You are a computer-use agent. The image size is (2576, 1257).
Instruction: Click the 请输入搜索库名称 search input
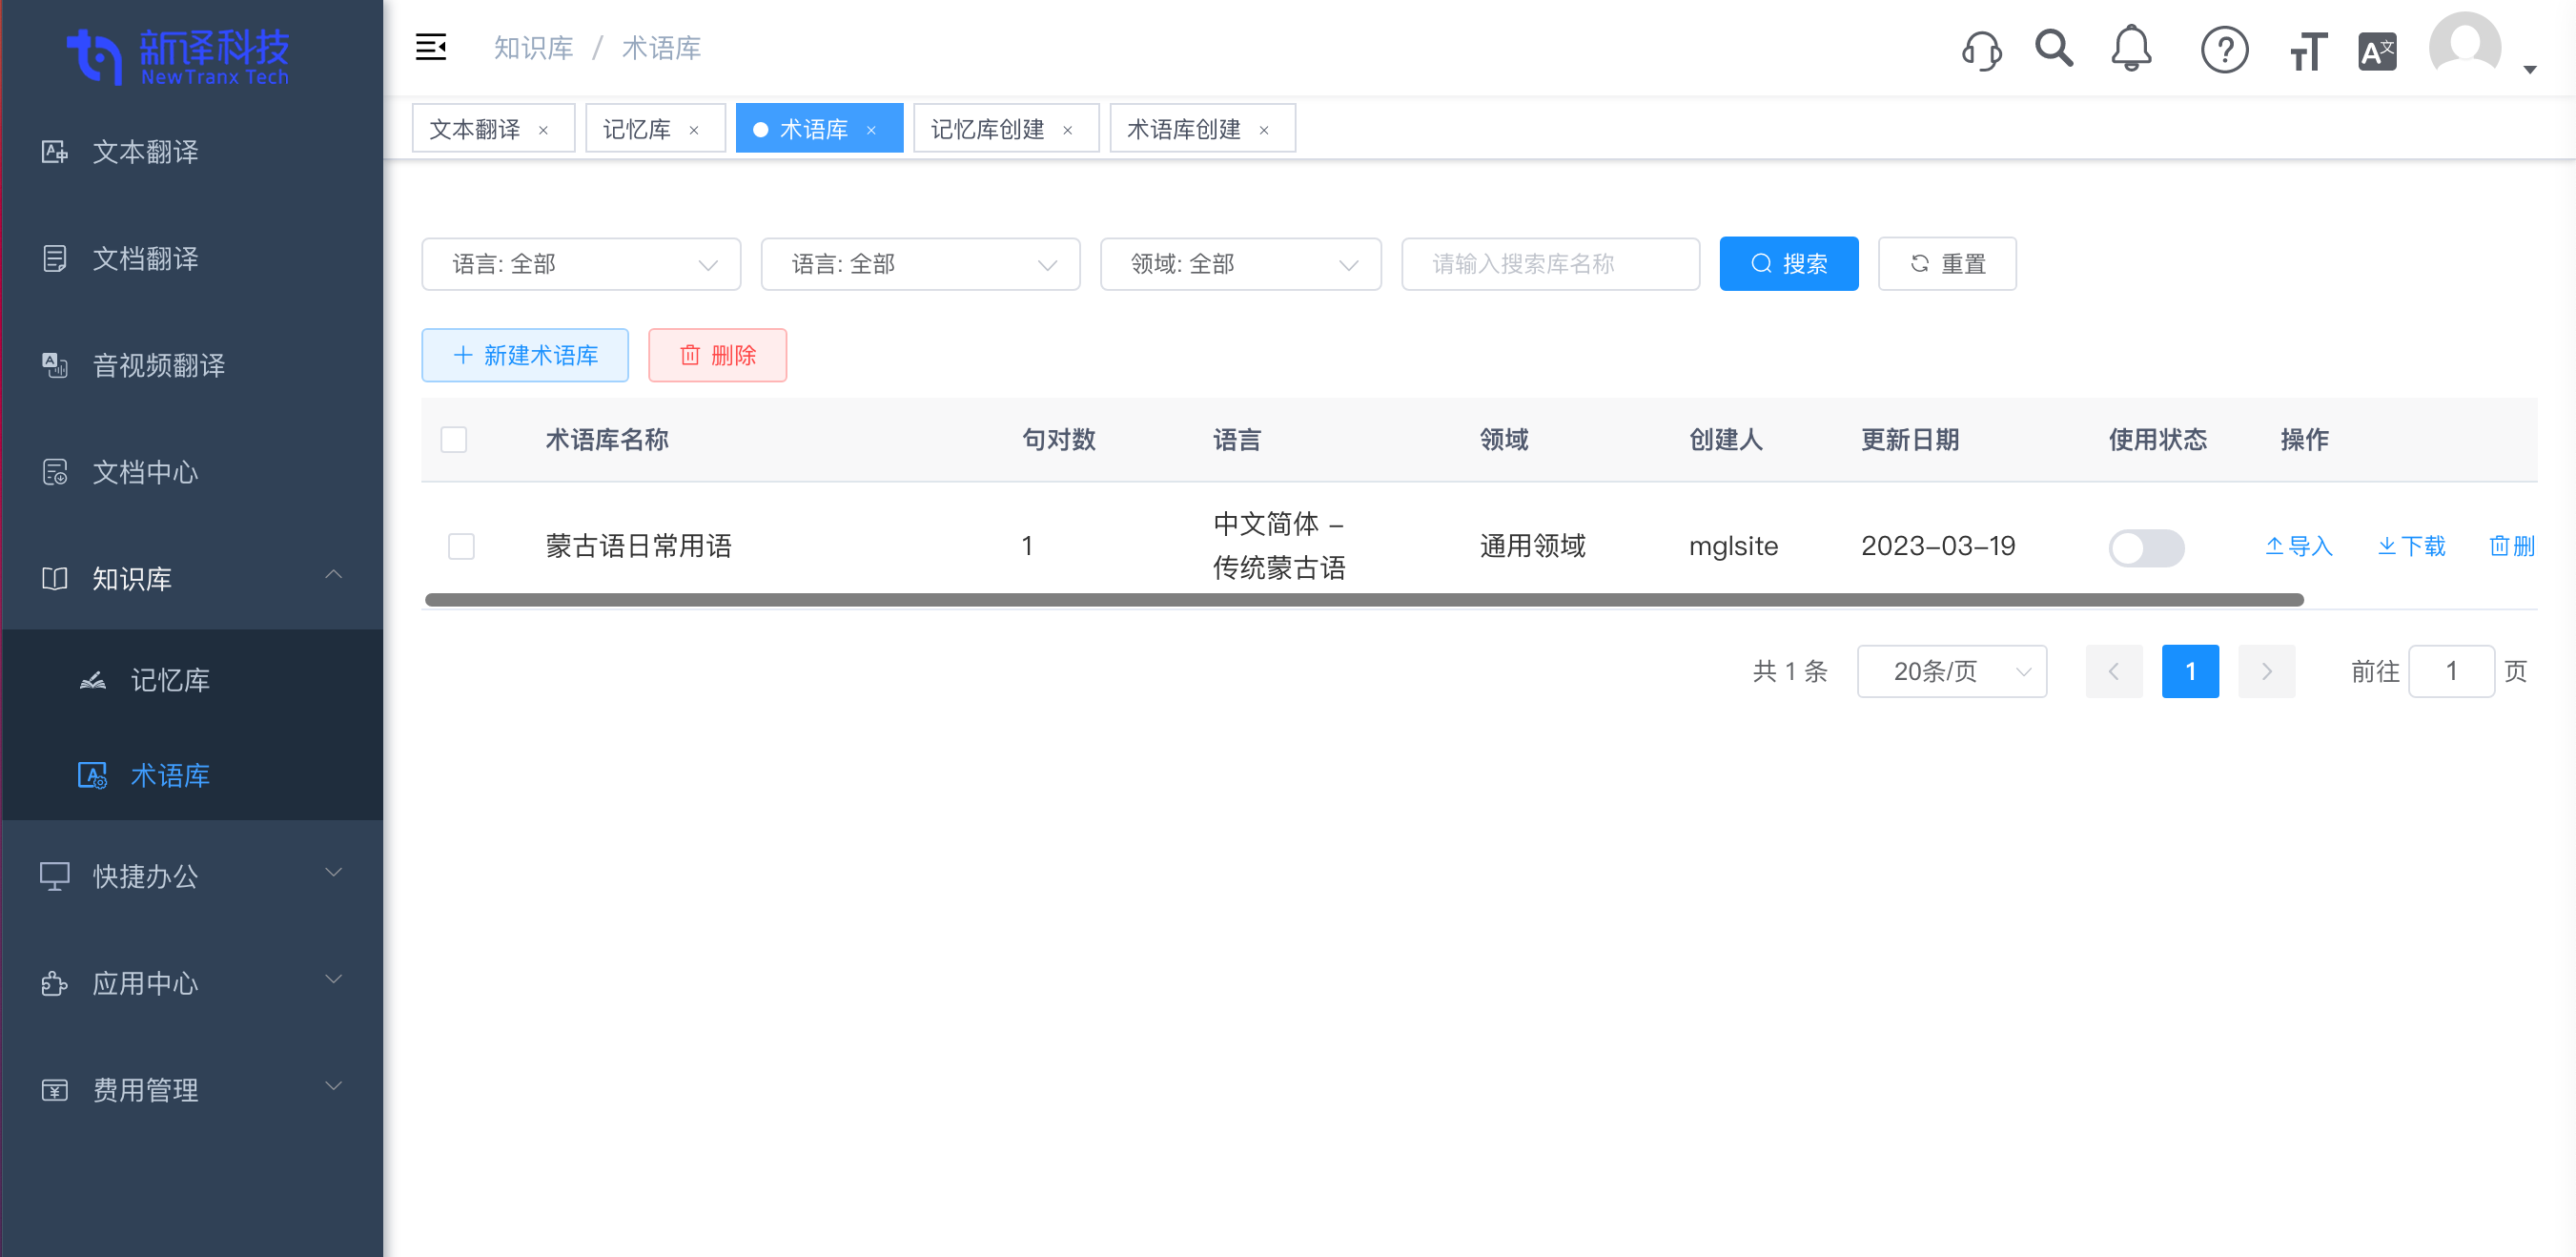click(1550, 264)
